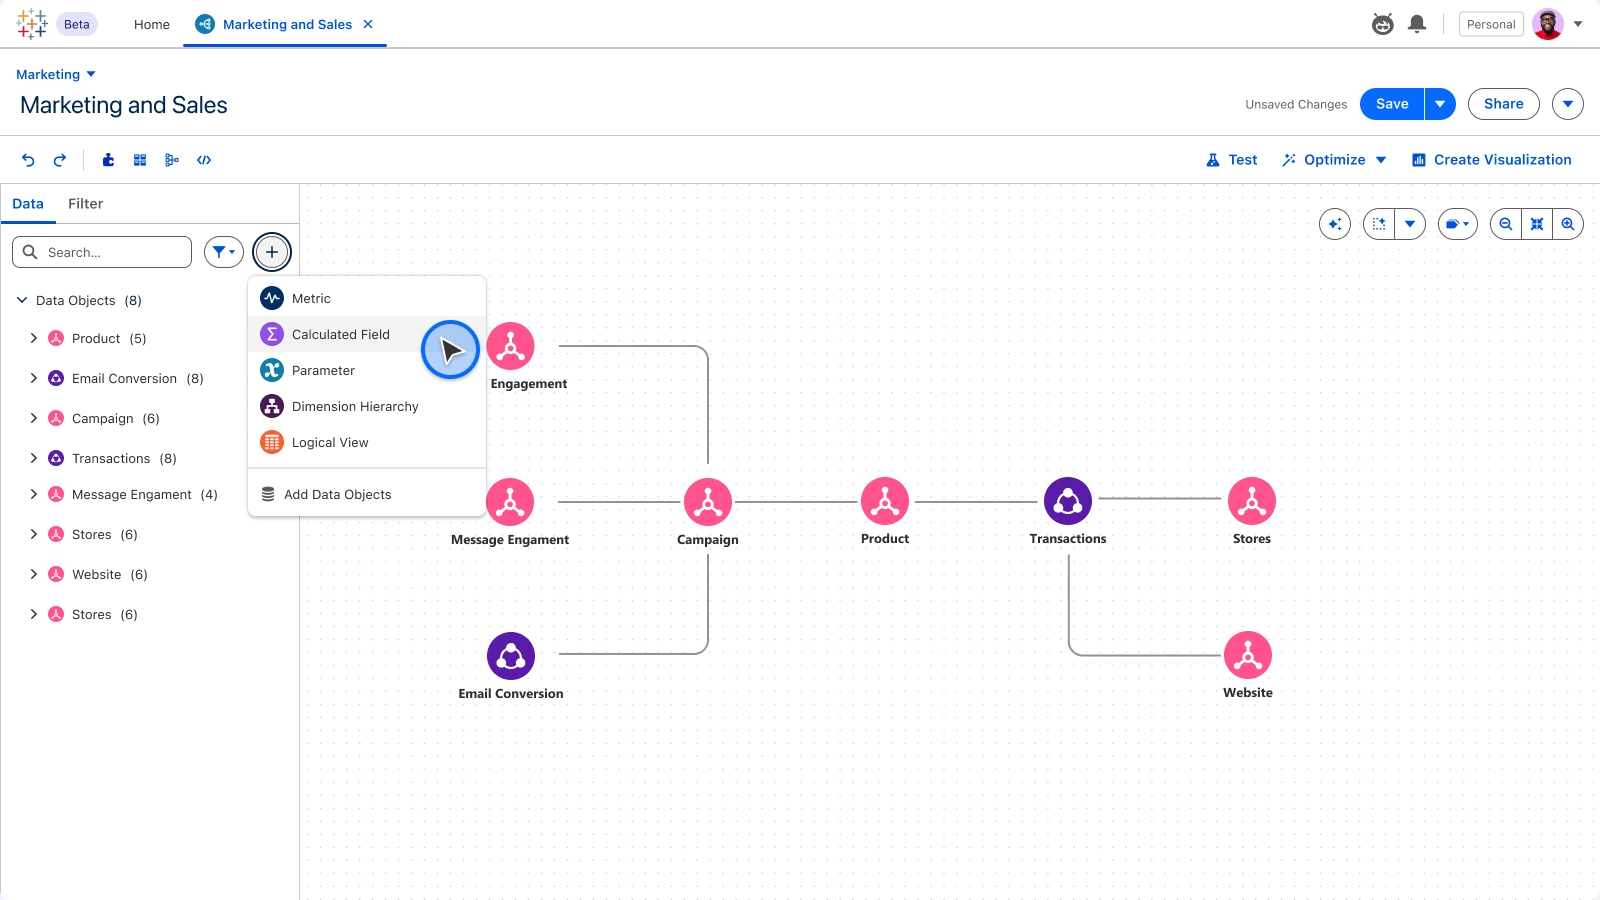Switch to the Data tab

tap(28, 204)
